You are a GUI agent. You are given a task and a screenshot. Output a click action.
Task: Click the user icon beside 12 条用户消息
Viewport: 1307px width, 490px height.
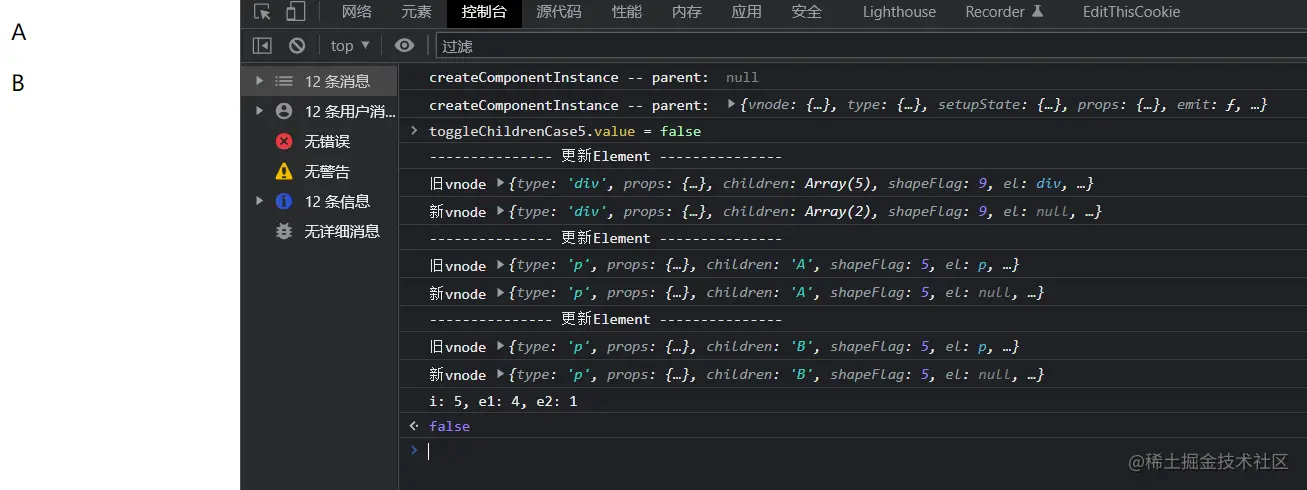click(284, 111)
